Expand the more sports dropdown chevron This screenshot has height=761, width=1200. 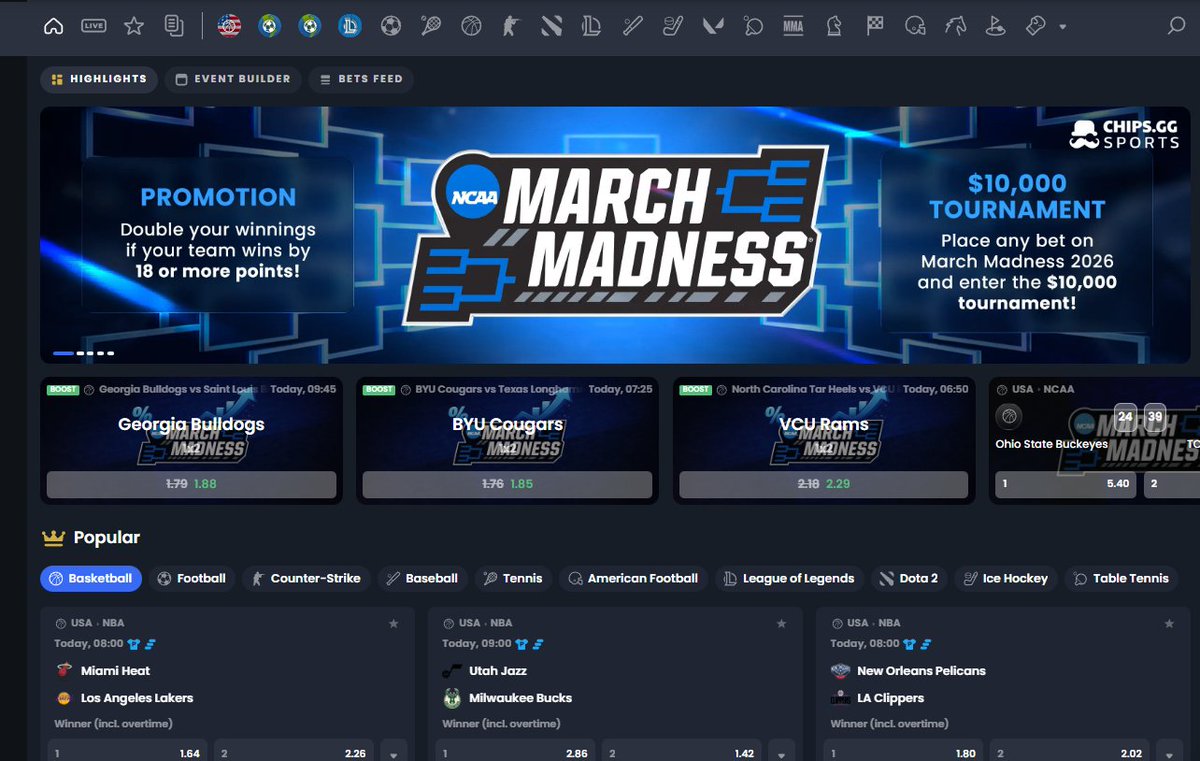click(1062, 27)
